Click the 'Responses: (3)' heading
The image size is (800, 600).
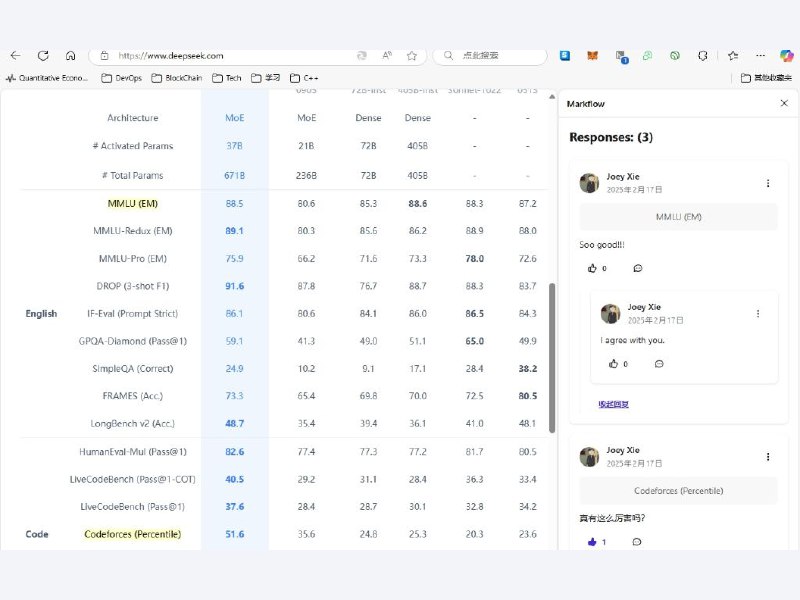coord(611,137)
